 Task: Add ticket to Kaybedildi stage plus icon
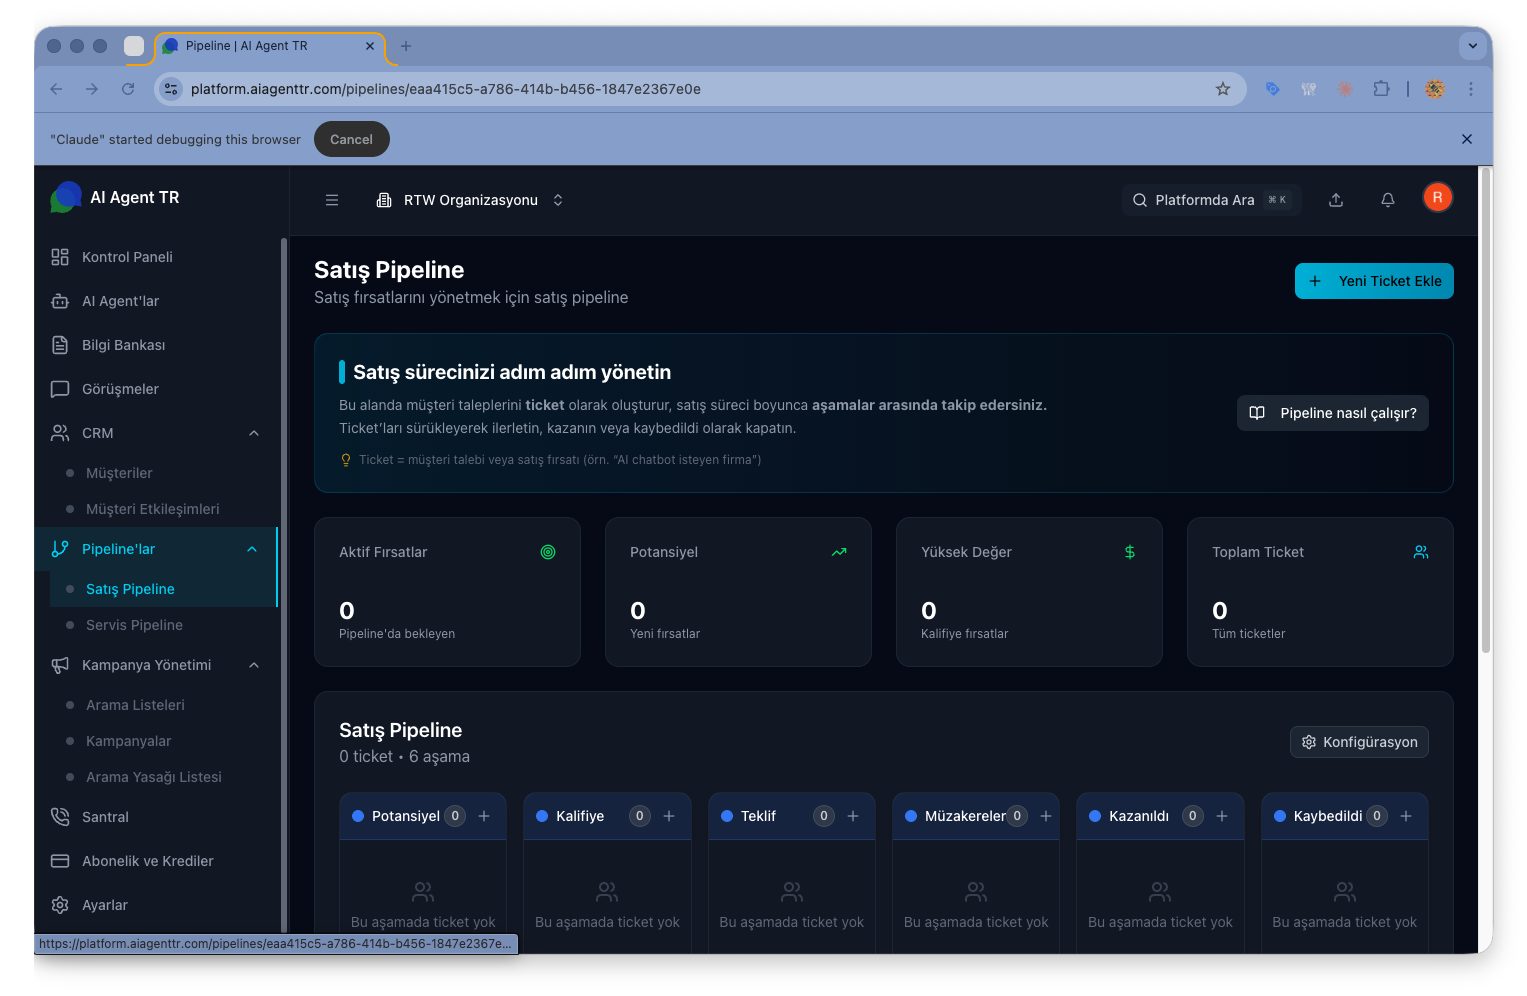(1406, 816)
